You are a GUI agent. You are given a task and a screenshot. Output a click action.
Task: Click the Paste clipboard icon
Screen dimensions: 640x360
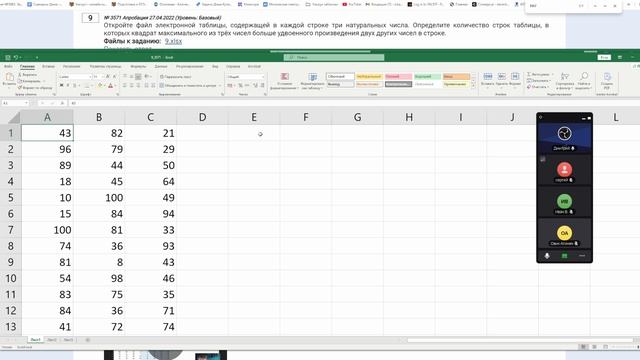9,77
